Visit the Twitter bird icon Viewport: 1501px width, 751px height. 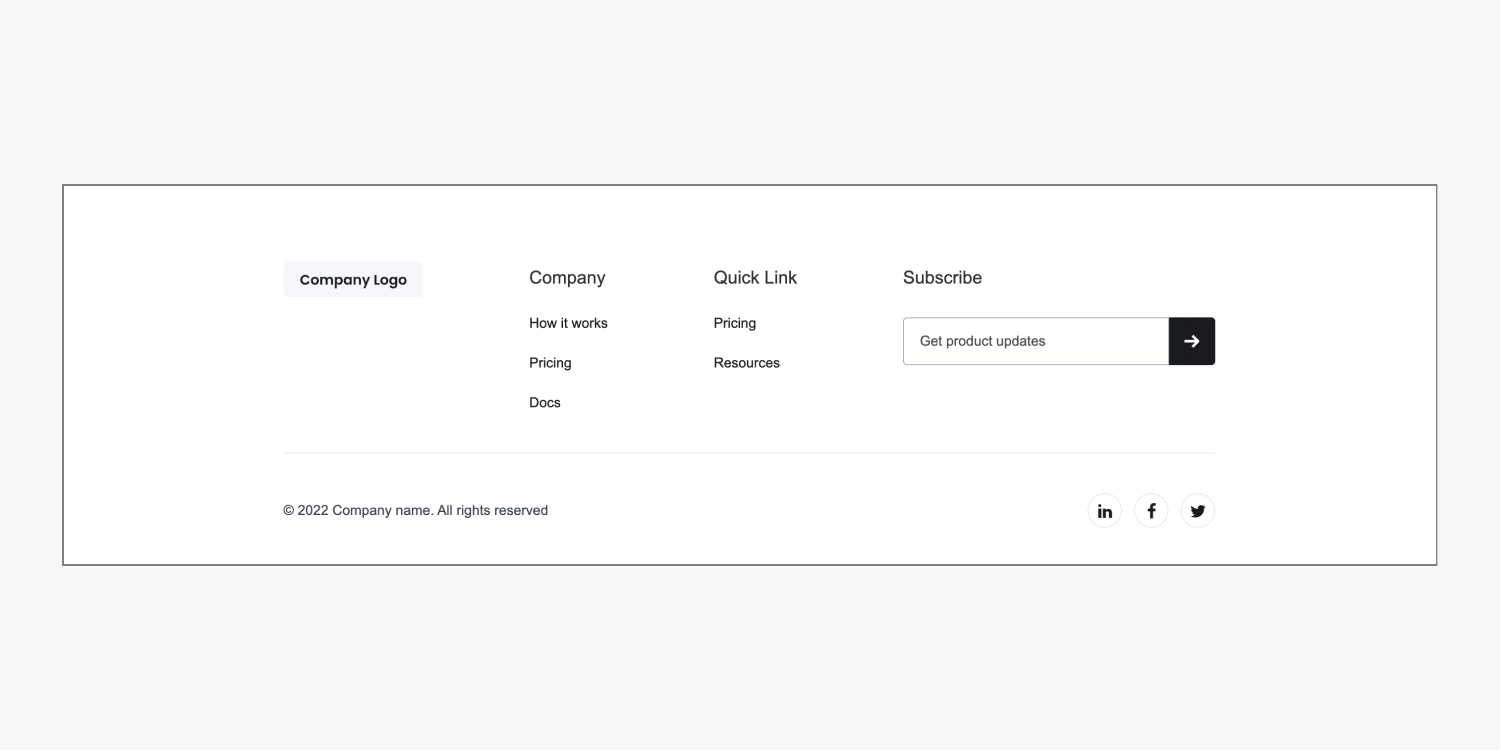point(1198,511)
